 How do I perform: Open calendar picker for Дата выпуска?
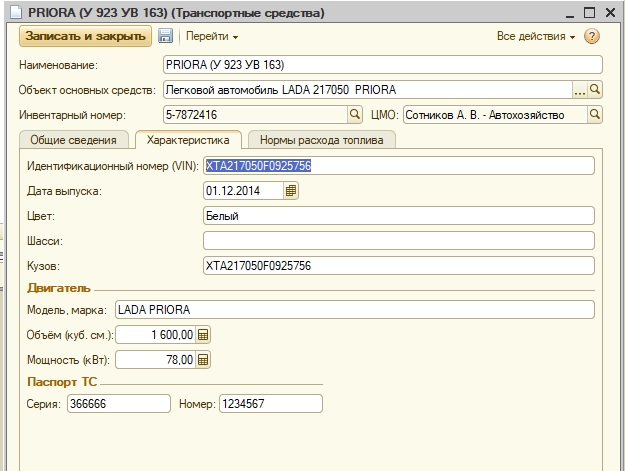[291, 191]
